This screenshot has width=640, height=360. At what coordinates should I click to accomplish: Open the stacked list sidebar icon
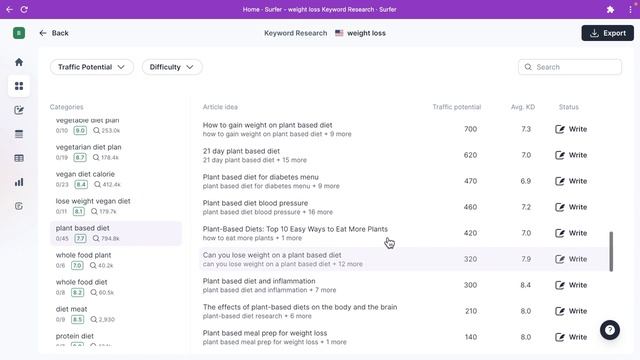point(19,134)
